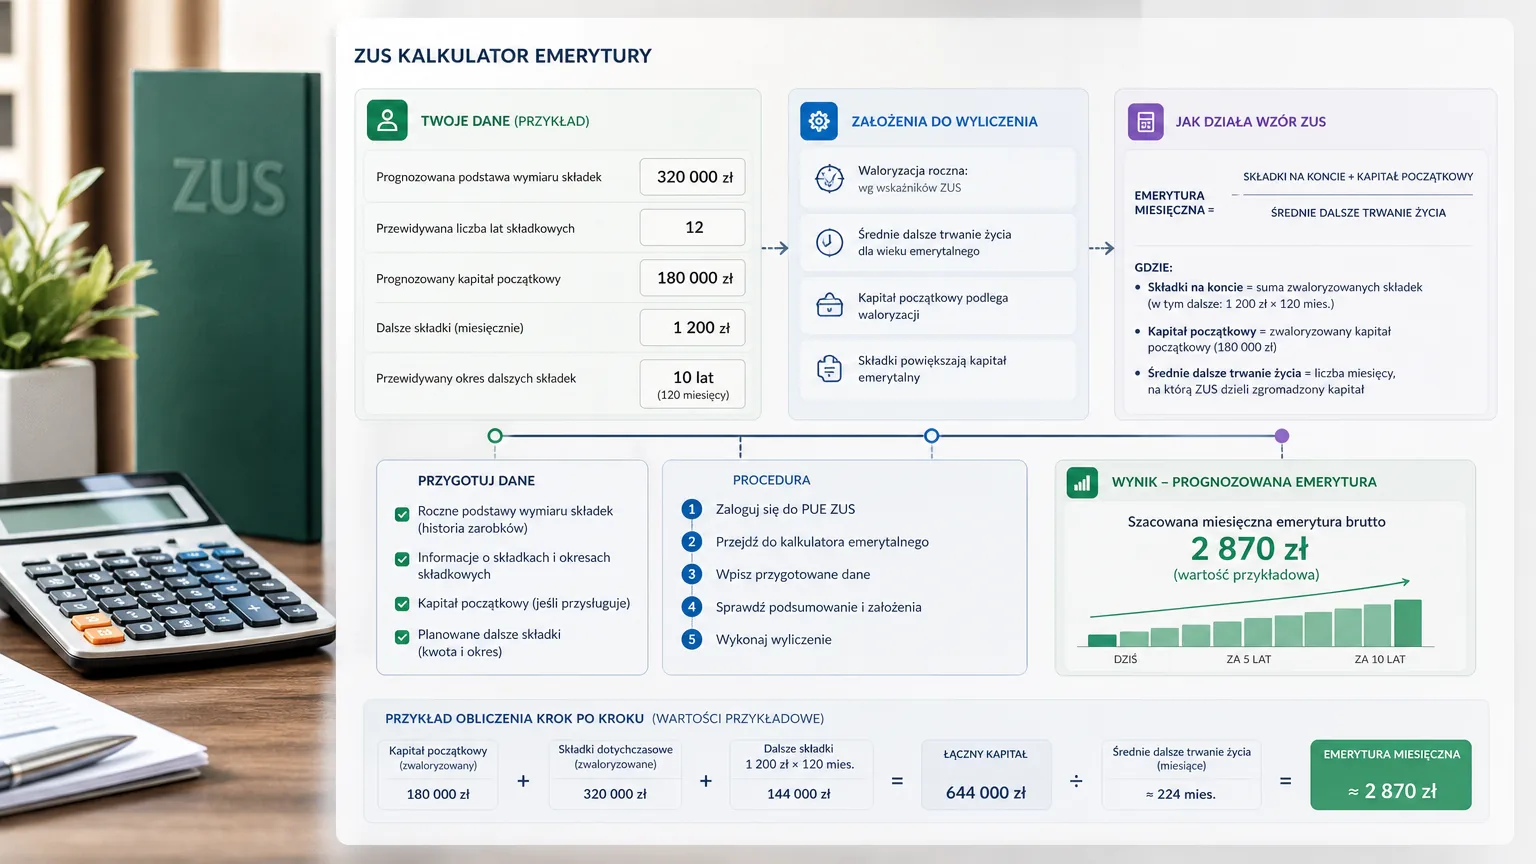Image resolution: width=1536 pixels, height=864 pixels.
Task: Click the Kapitał początkowy bullet in formula panel
Action: pos(1269,339)
